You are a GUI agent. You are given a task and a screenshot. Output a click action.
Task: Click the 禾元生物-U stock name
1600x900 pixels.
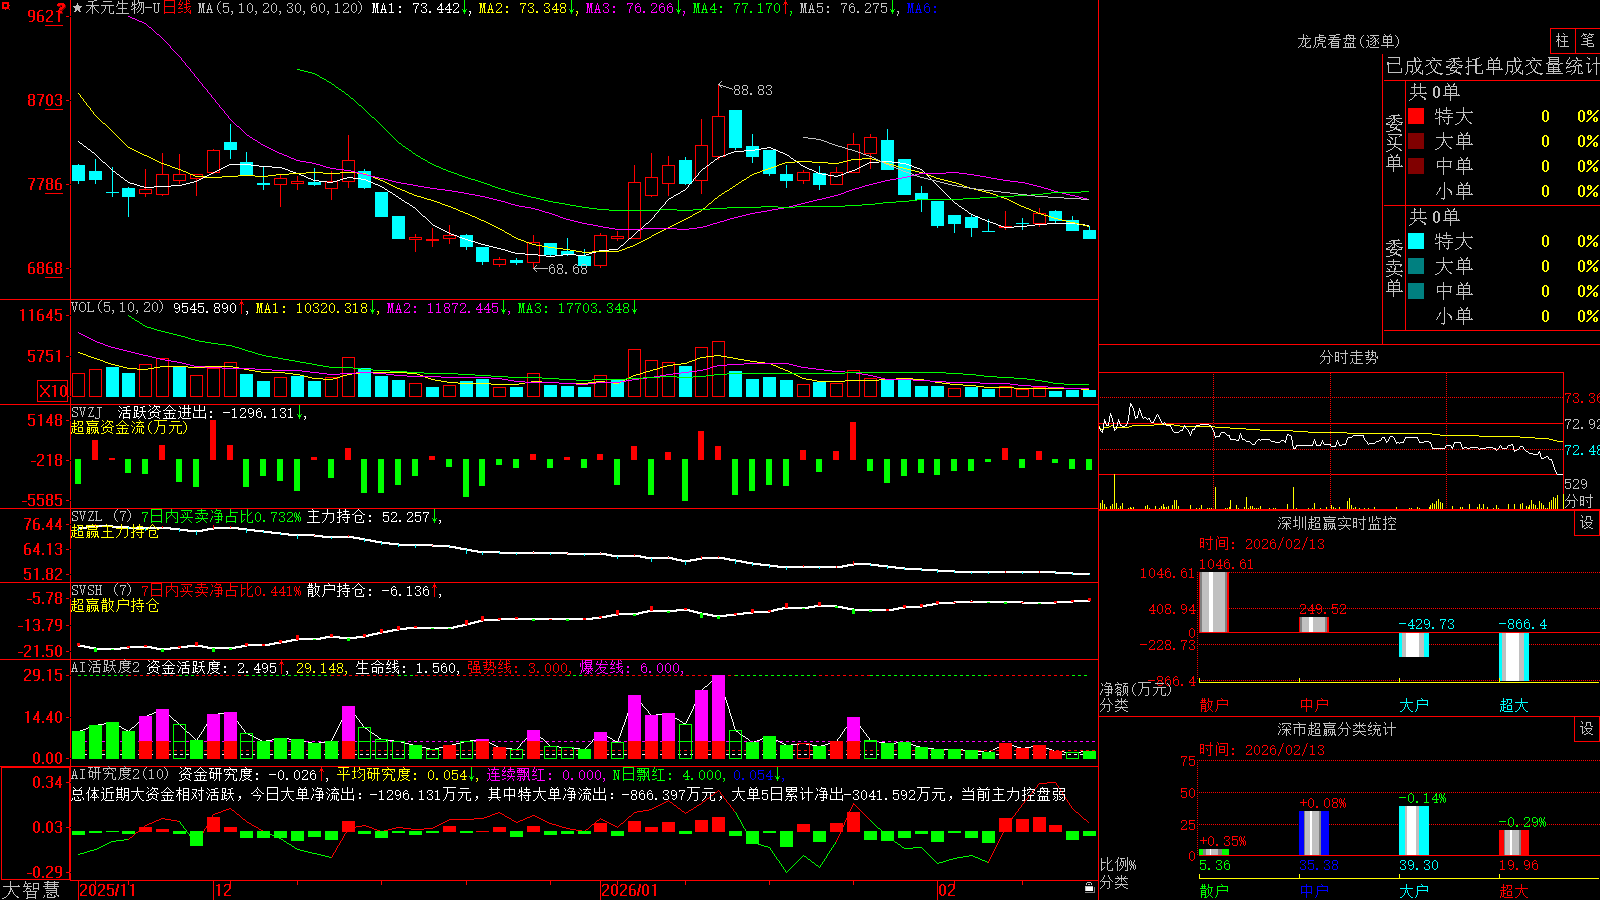tap(123, 8)
